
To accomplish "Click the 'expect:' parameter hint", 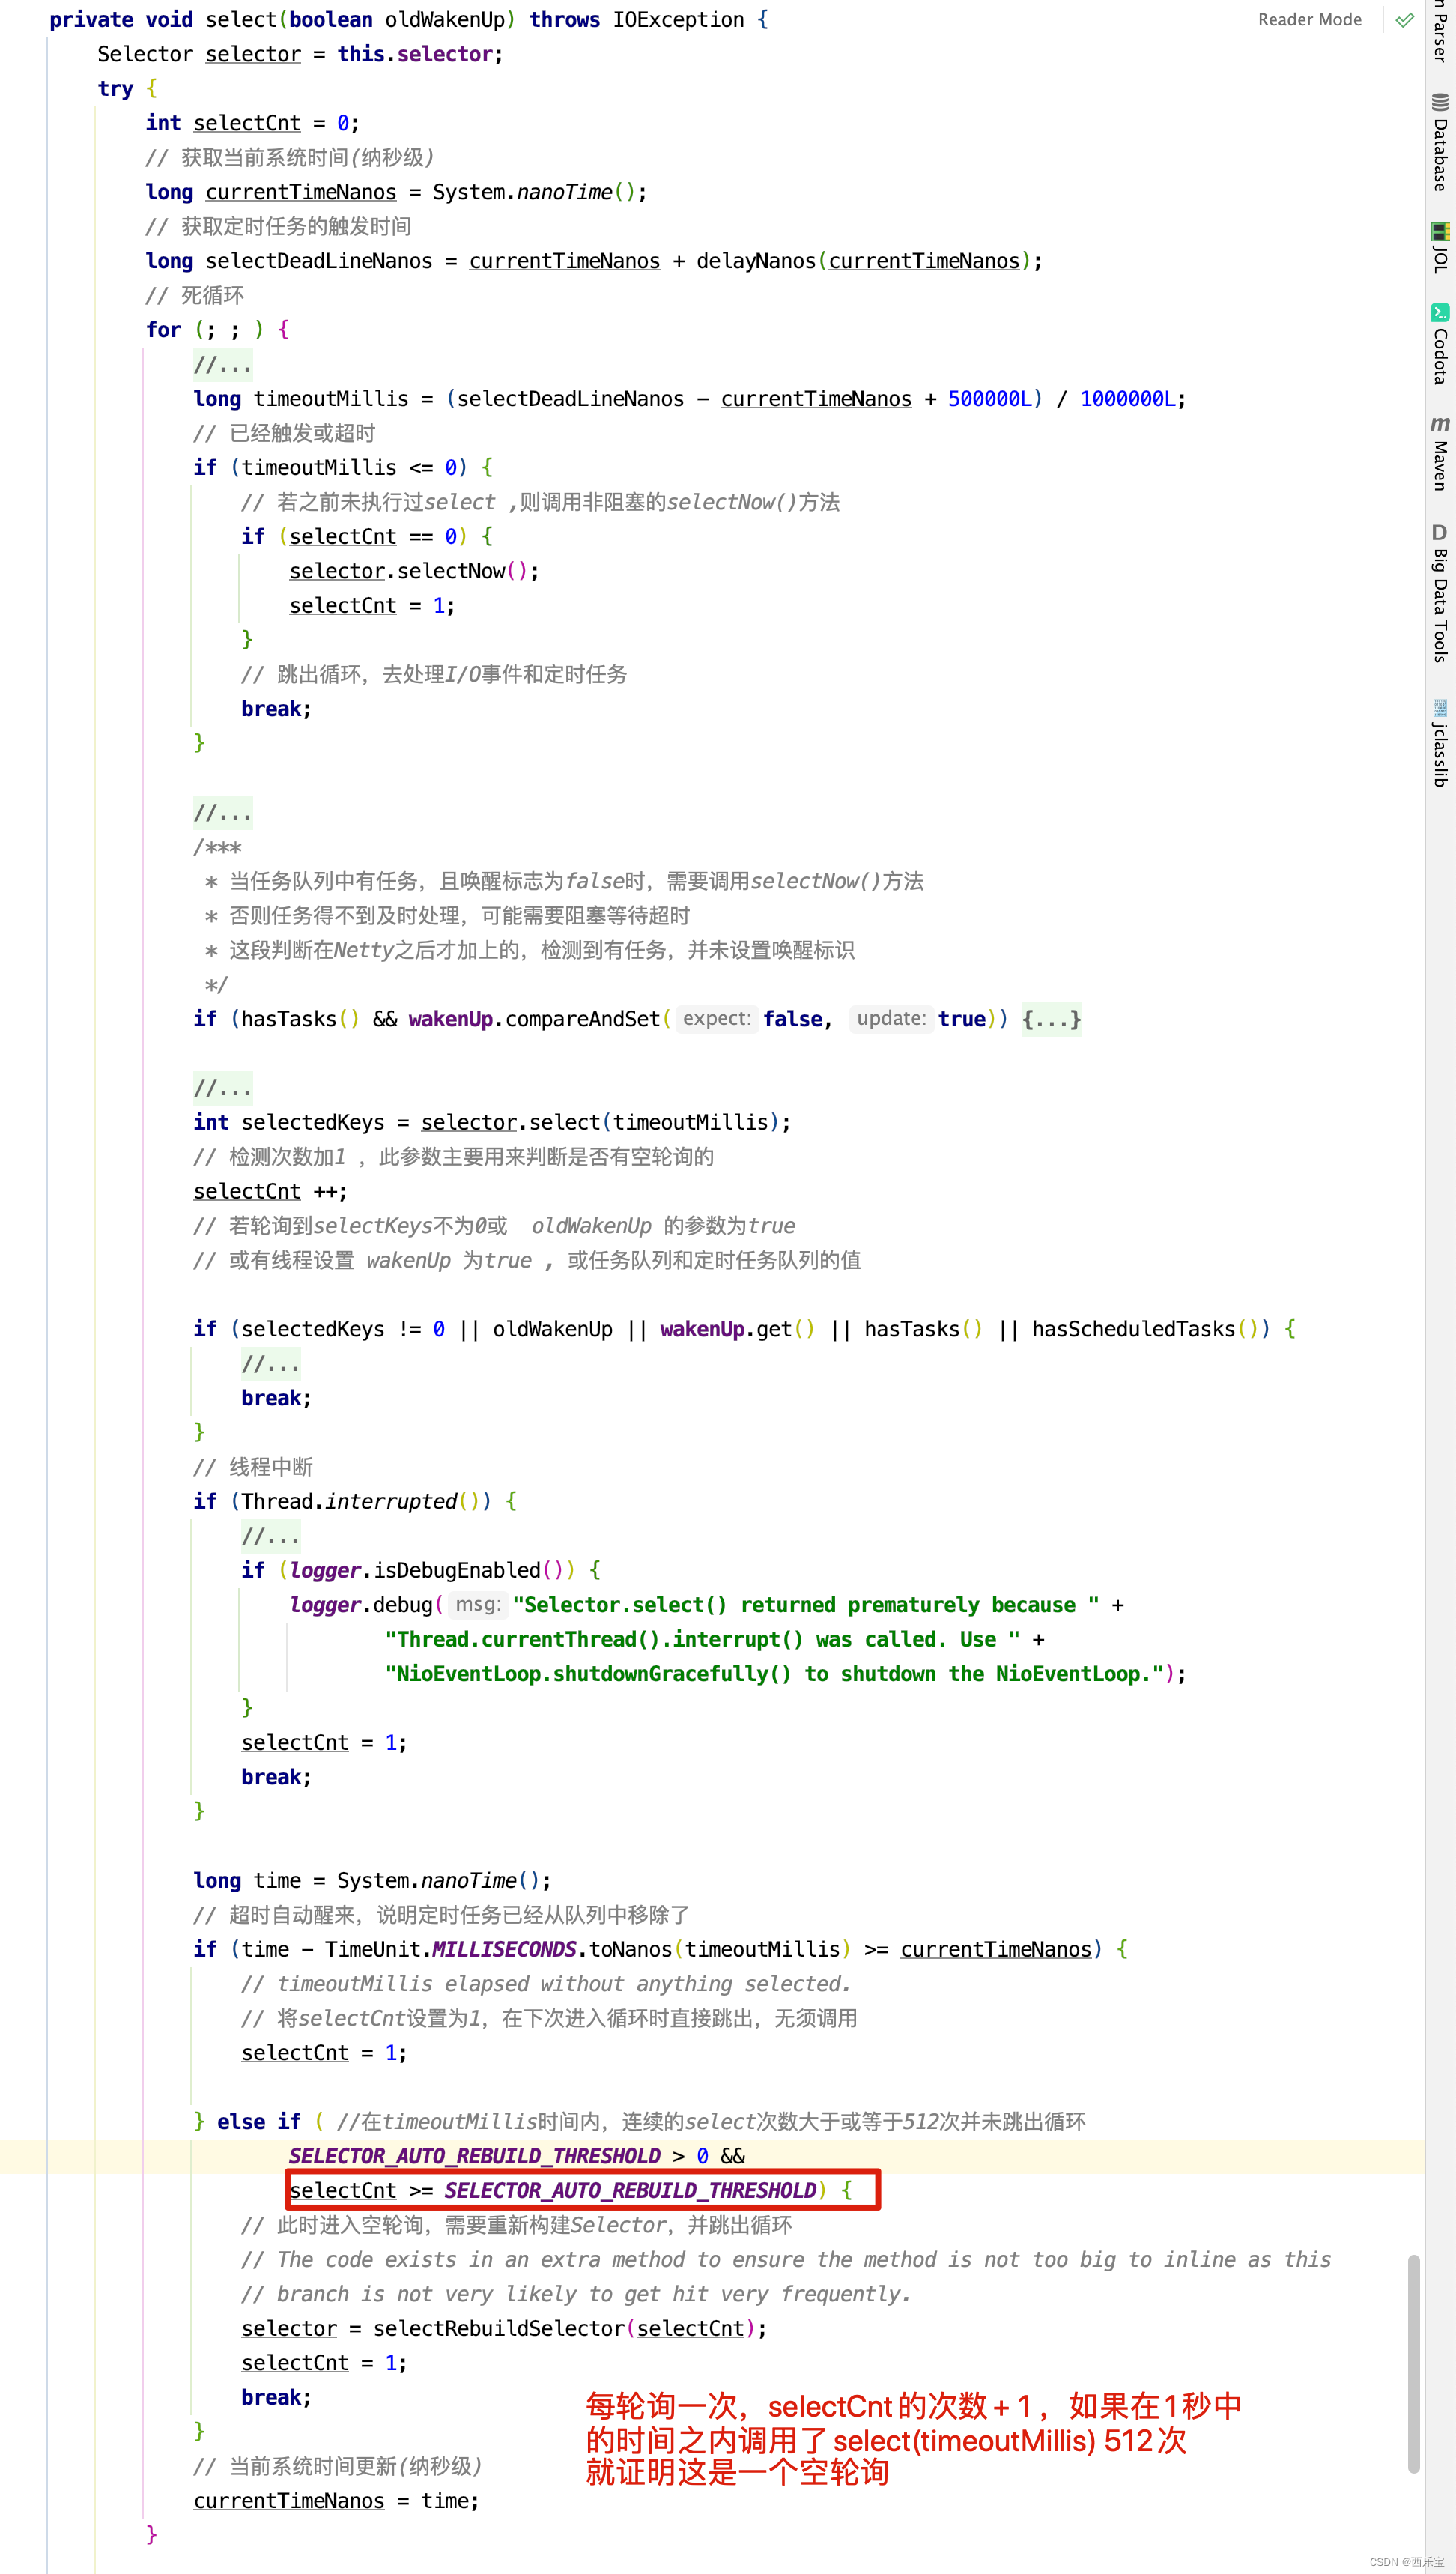I will [716, 1019].
